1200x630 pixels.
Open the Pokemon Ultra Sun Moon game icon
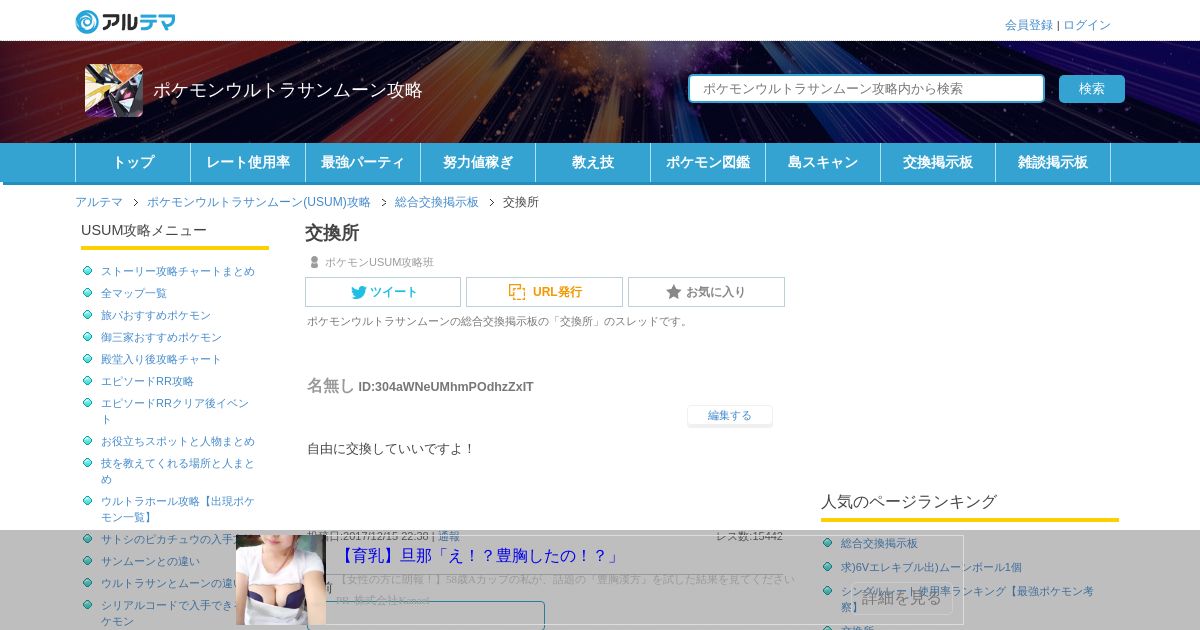tap(114, 90)
